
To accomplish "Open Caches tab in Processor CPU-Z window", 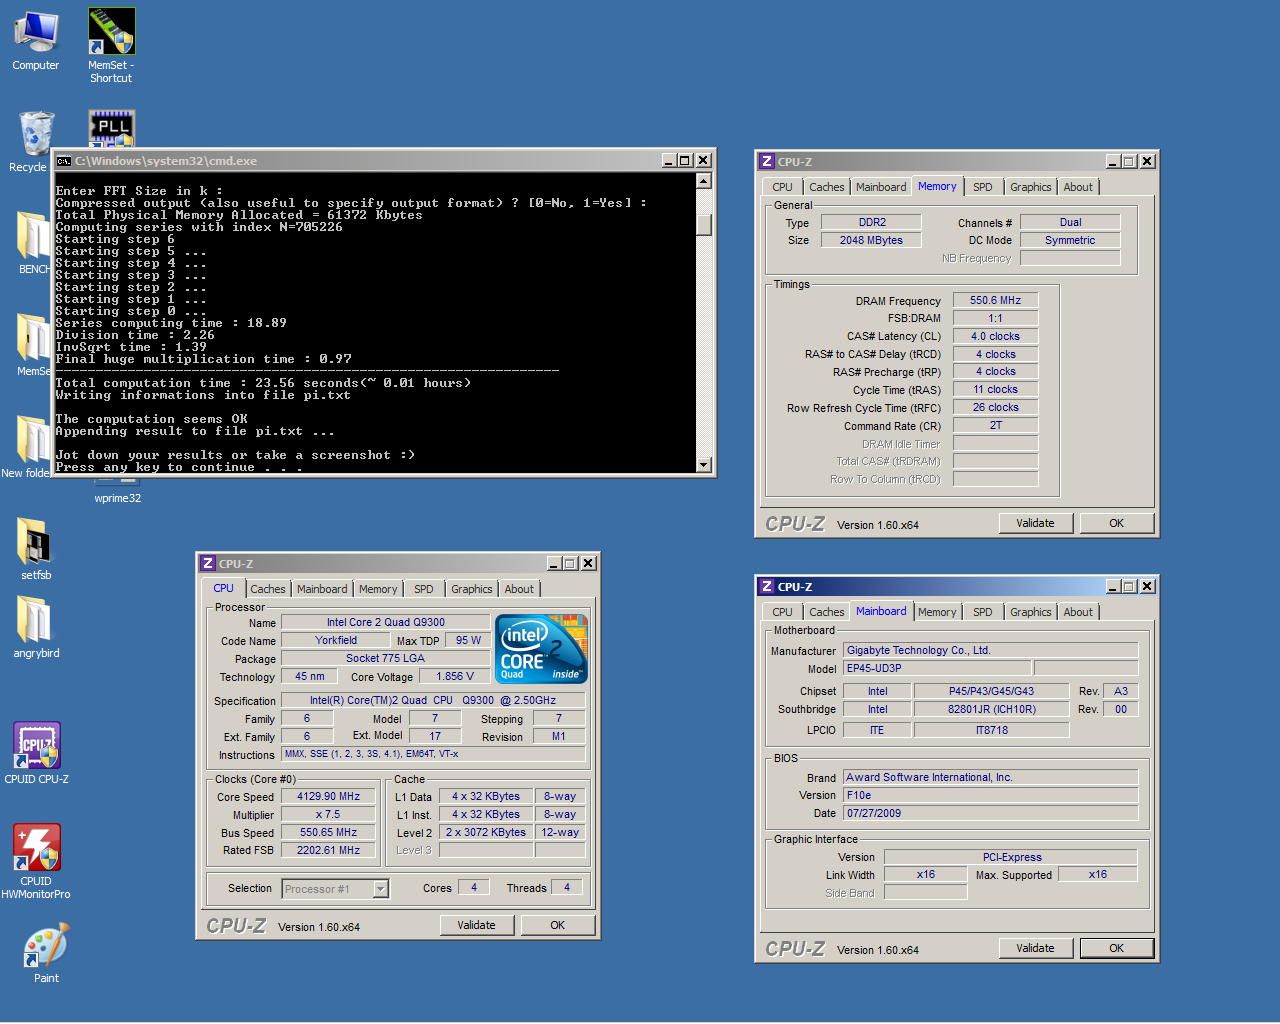I will point(268,589).
